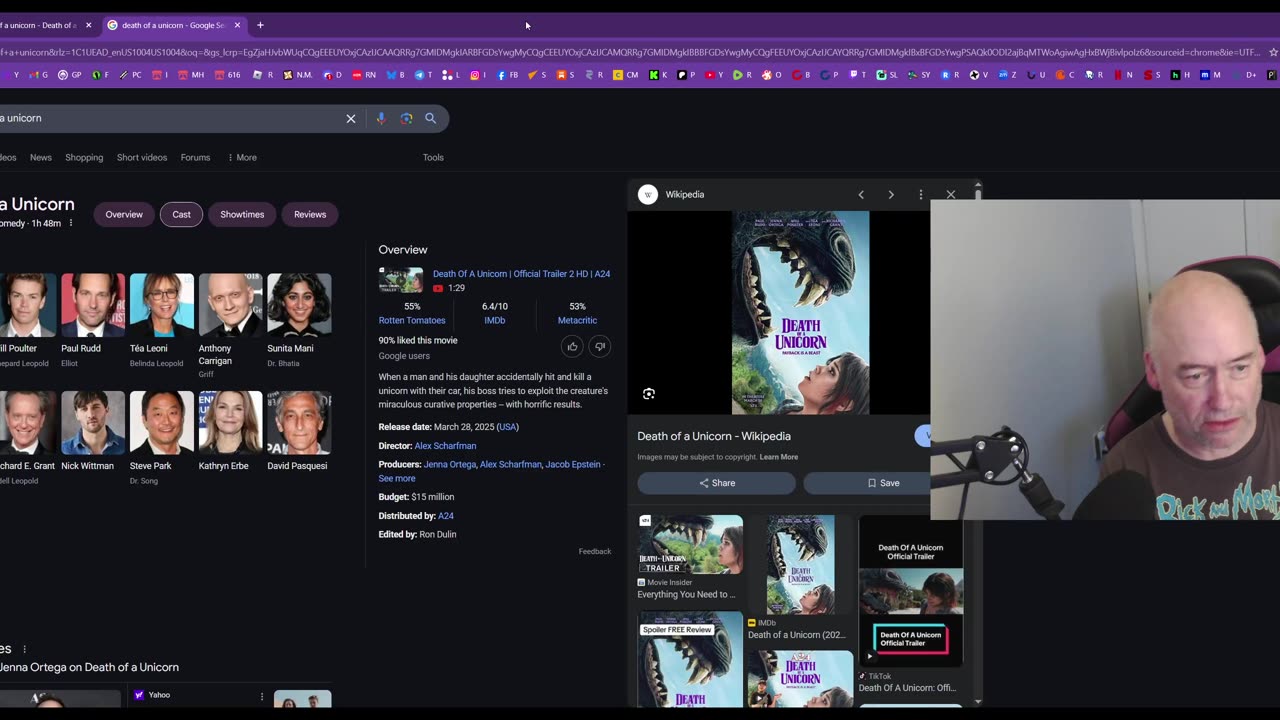Open the MH bookmark
The image size is (1280, 720).
pos(192,74)
